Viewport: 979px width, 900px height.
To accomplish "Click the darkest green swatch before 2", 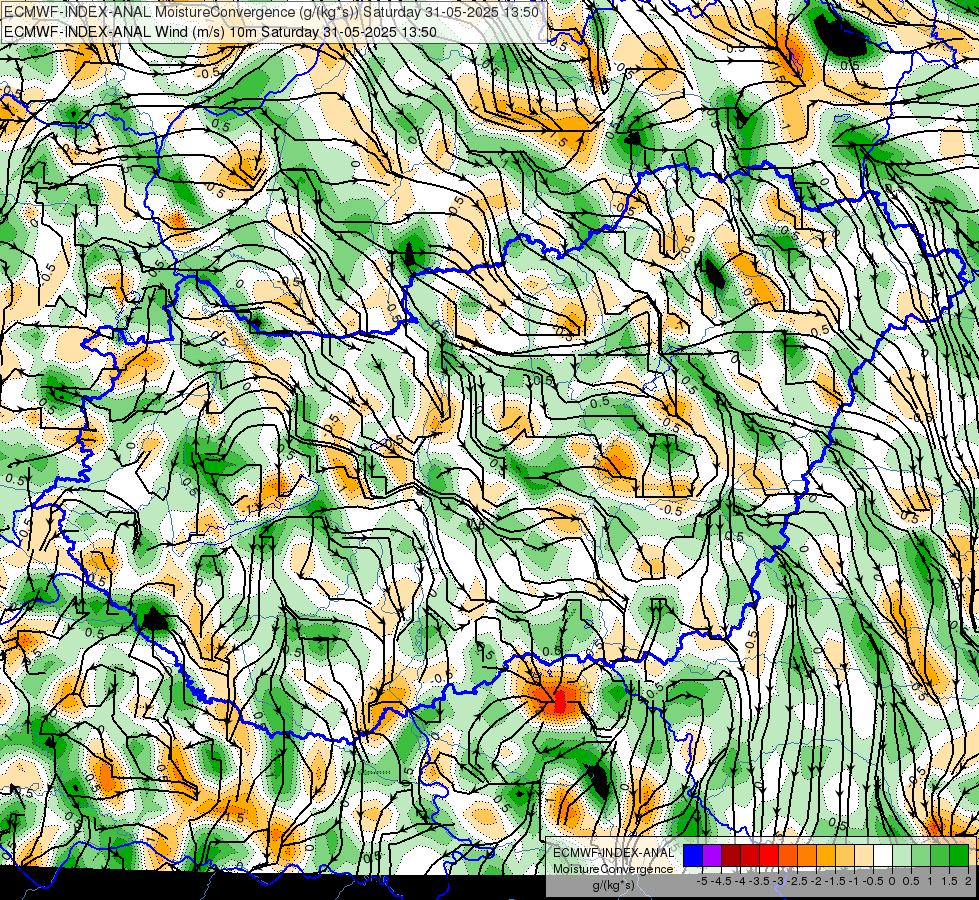I will tap(959, 856).
